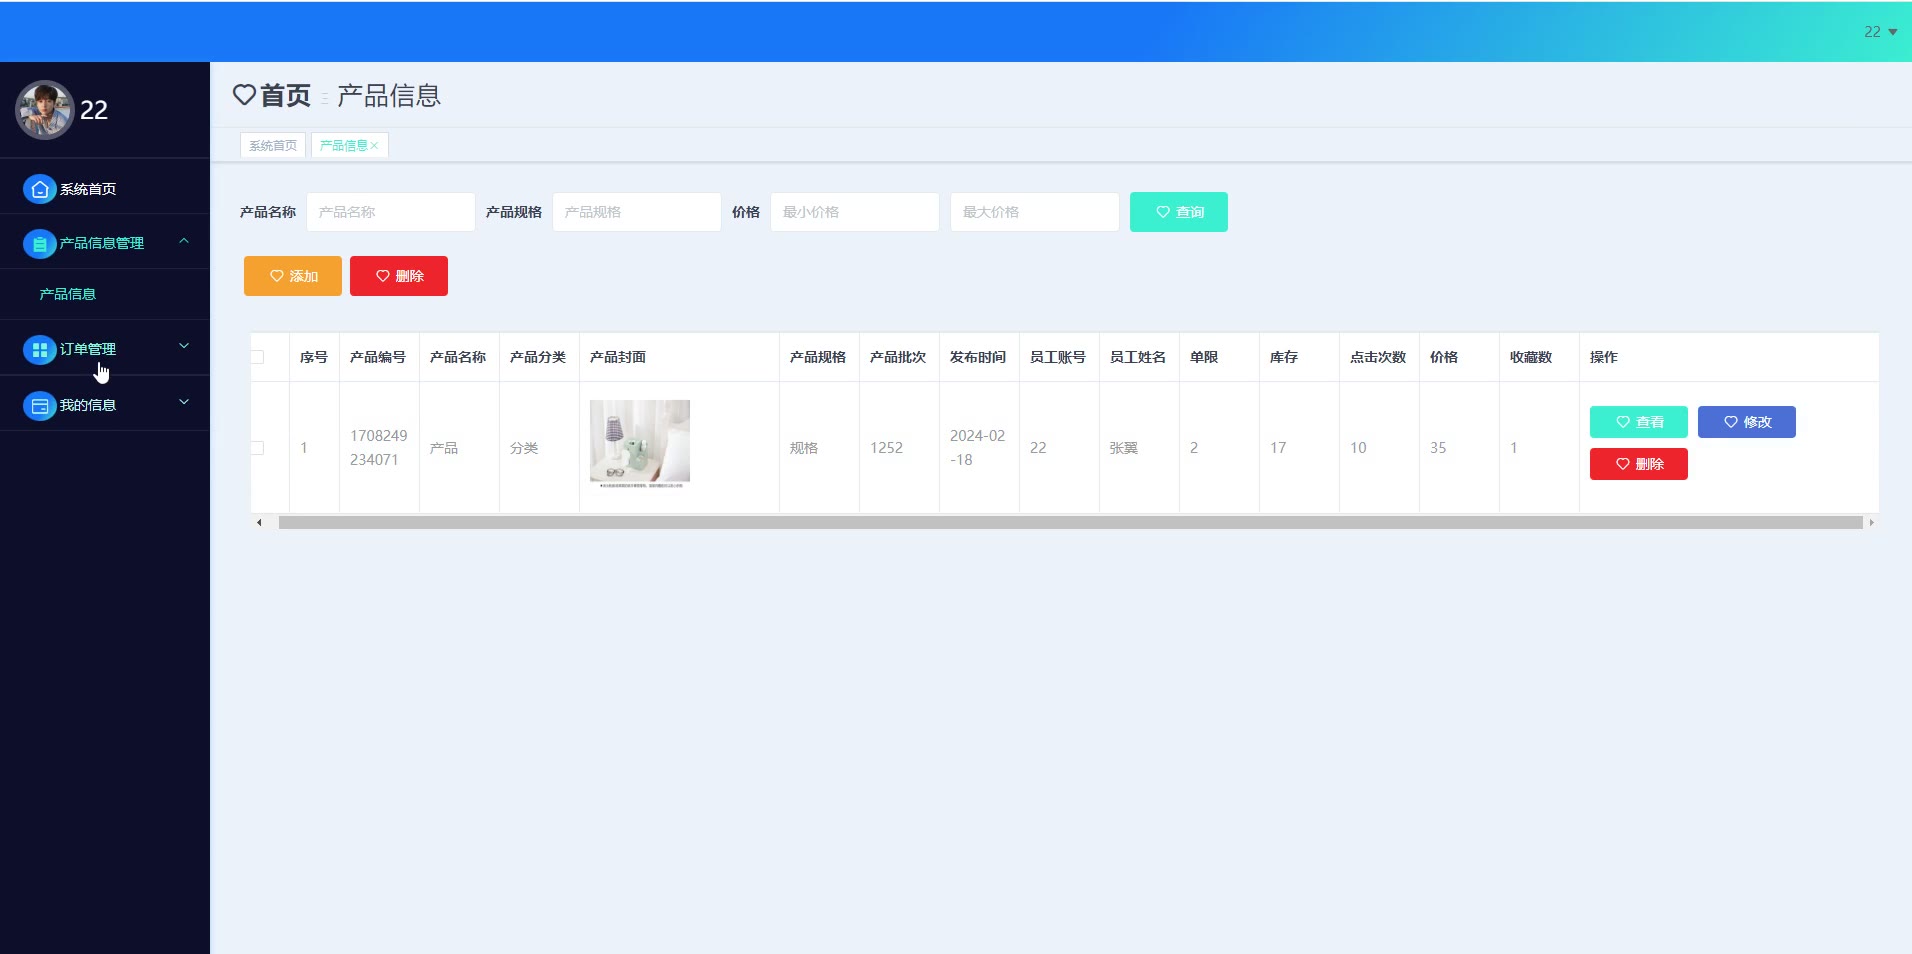Open the user 22 dropdown at top right

1880,32
